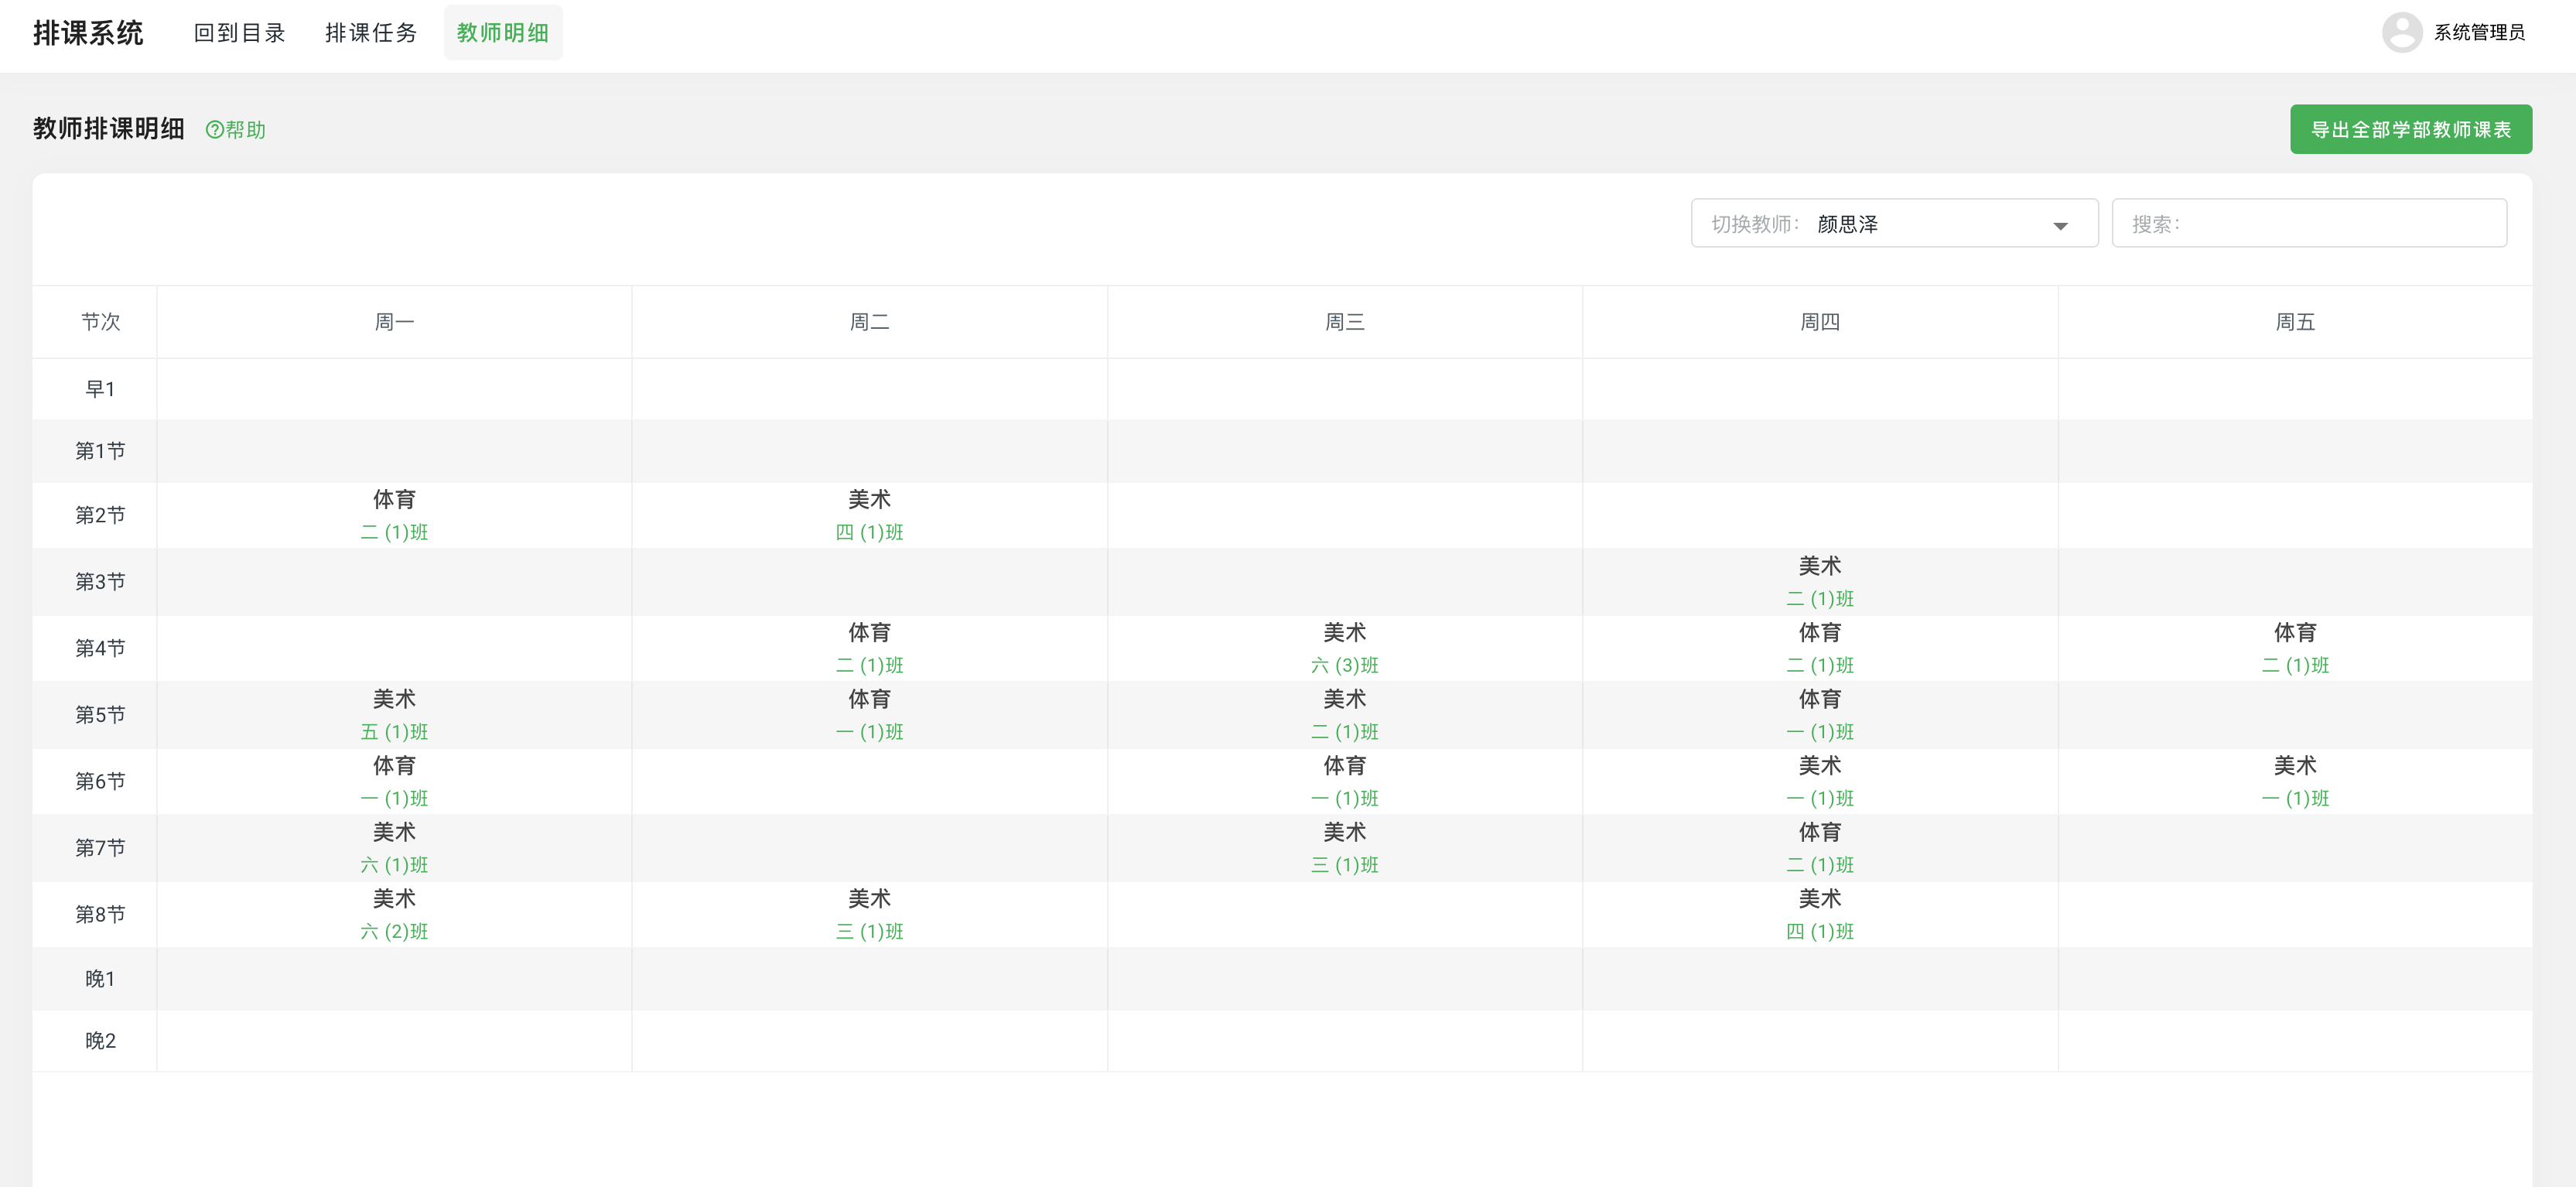
Task: Select the 教师明细 tab
Action: (503, 33)
